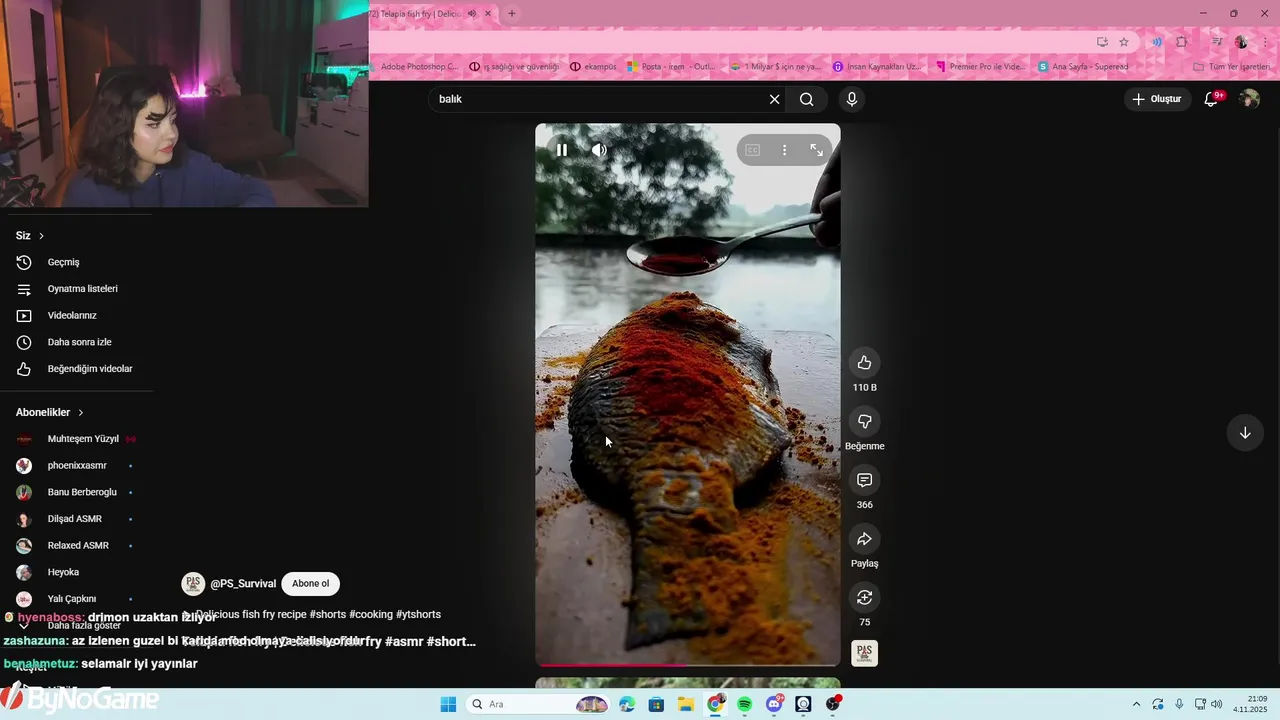Open phoenixxasmr subscription channel
1280x720 pixels.
pyautogui.click(x=78, y=465)
